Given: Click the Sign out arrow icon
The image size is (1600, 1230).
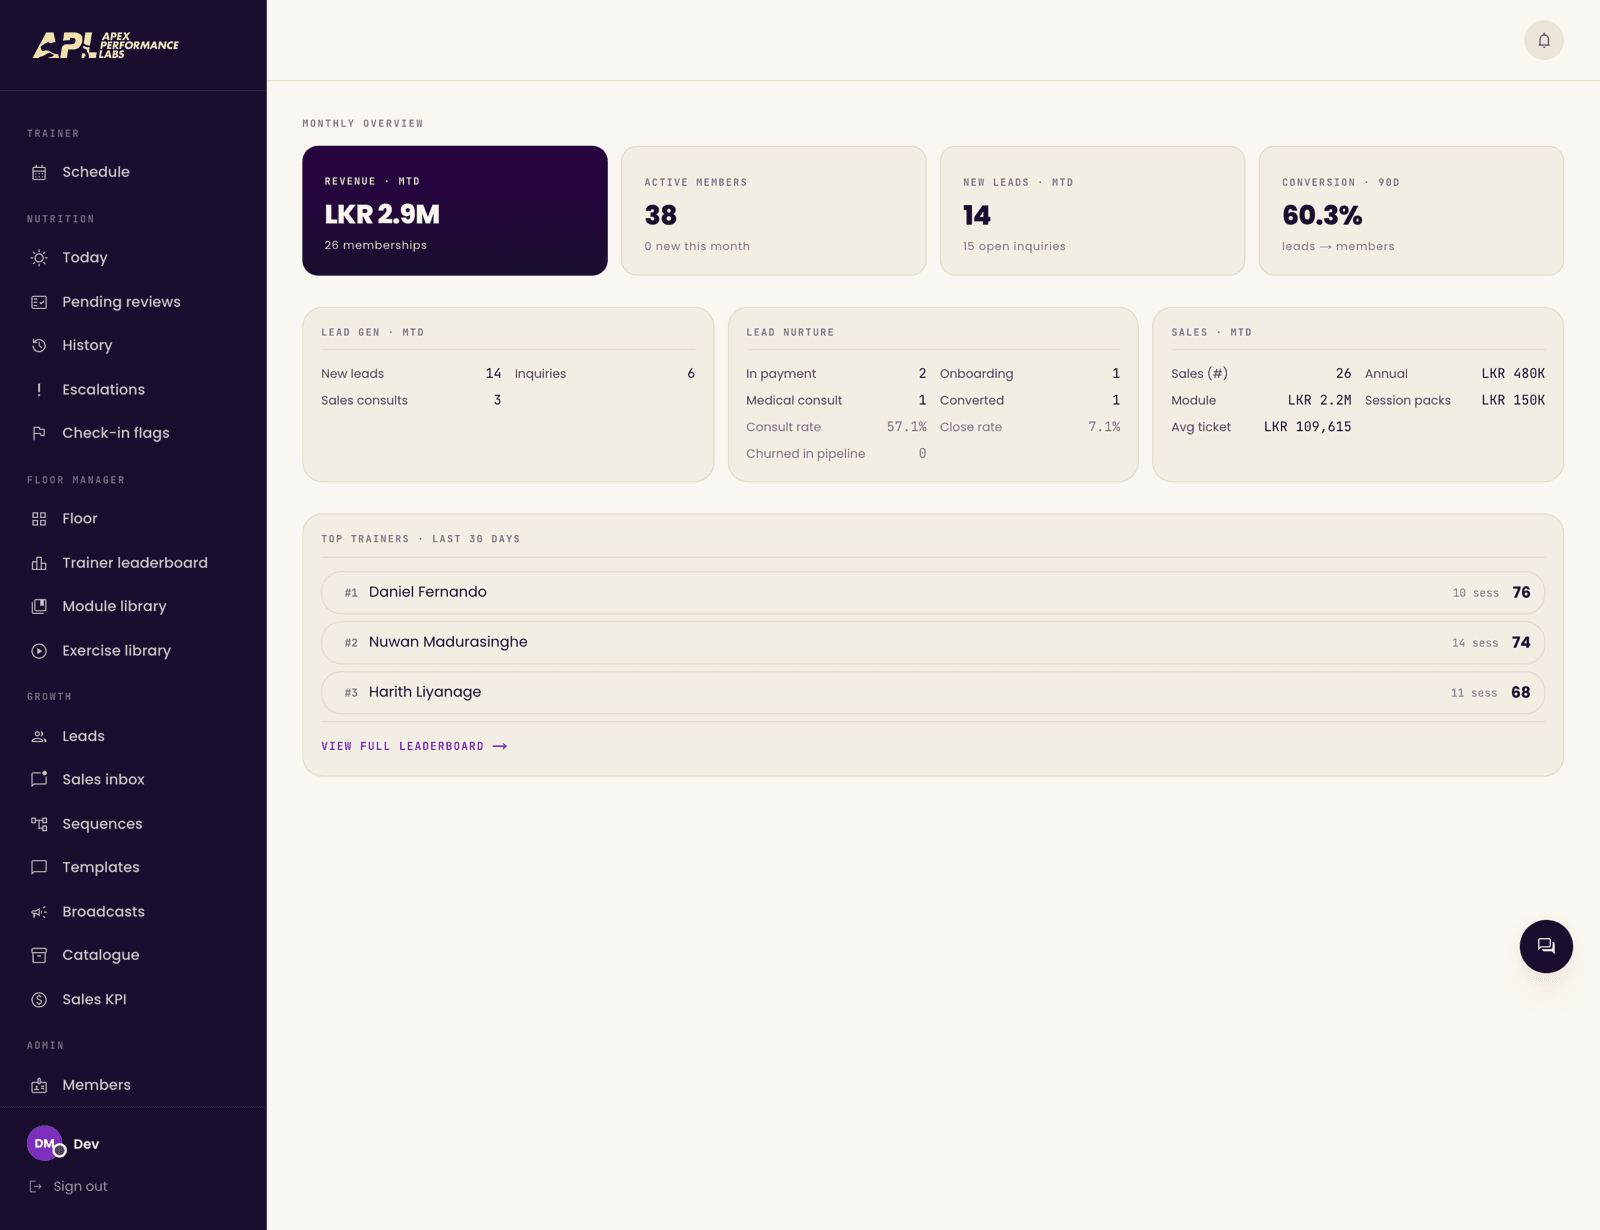Looking at the screenshot, I should 36,1186.
